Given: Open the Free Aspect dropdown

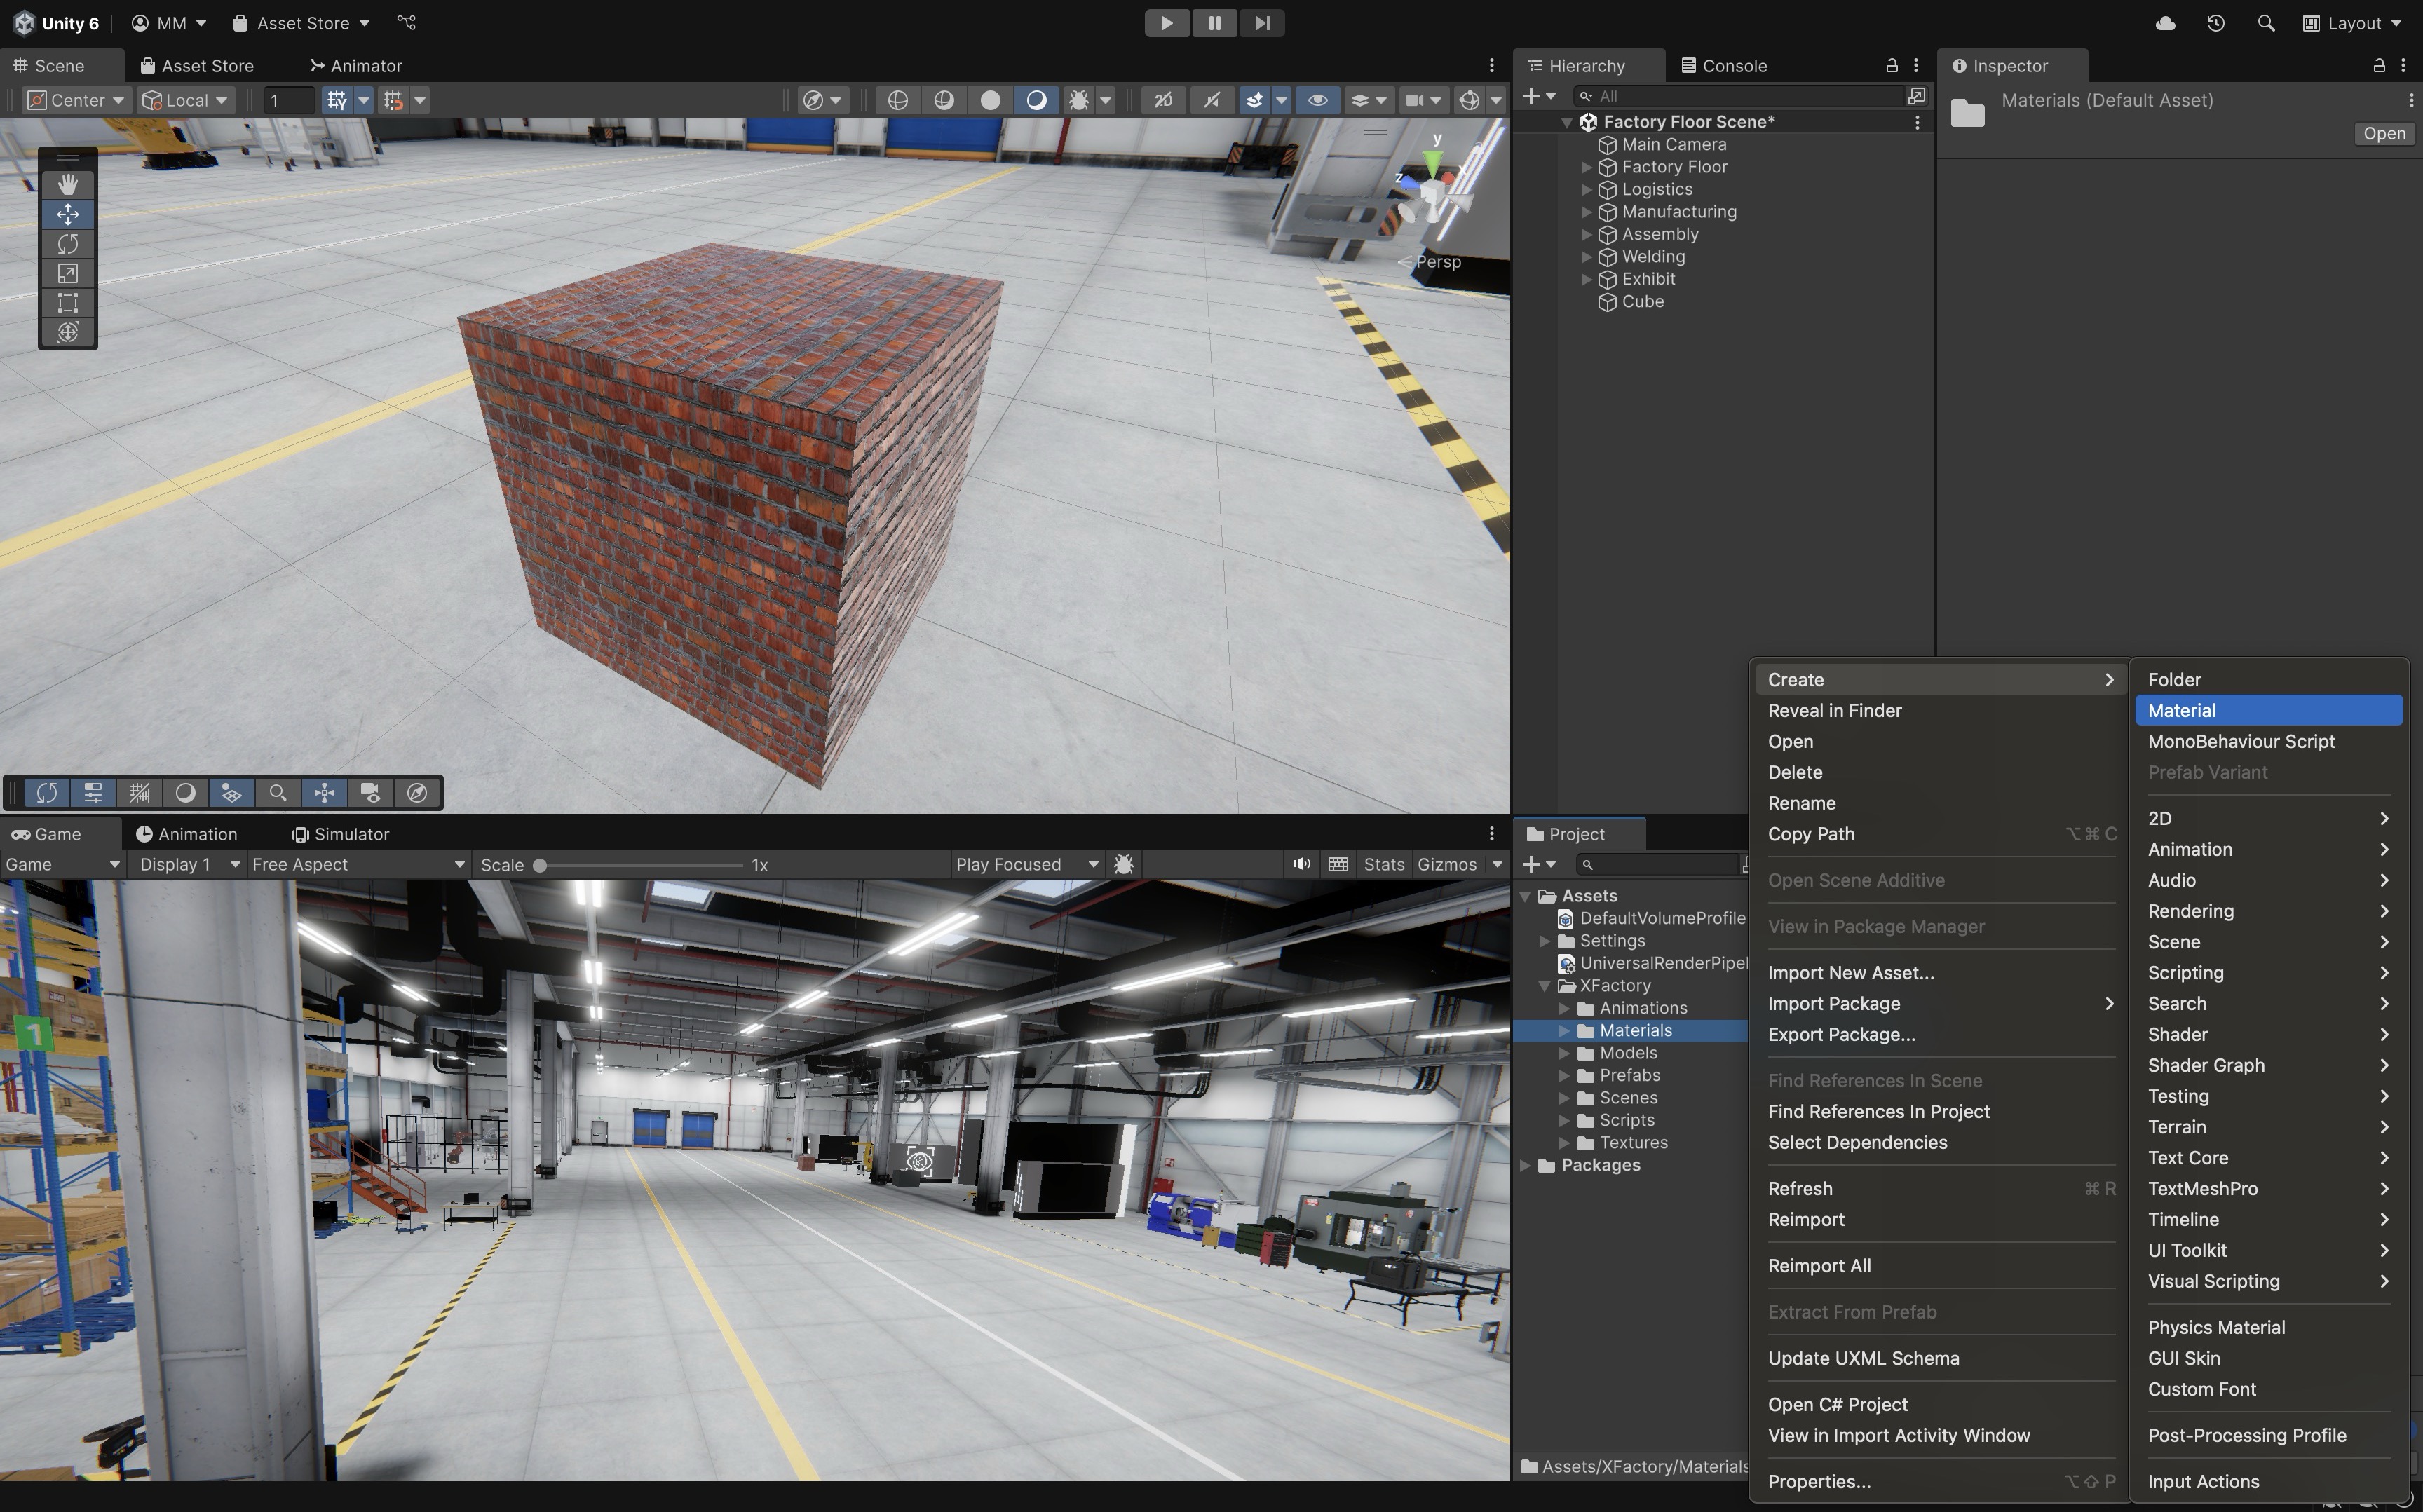Looking at the screenshot, I should tap(357, 864).
